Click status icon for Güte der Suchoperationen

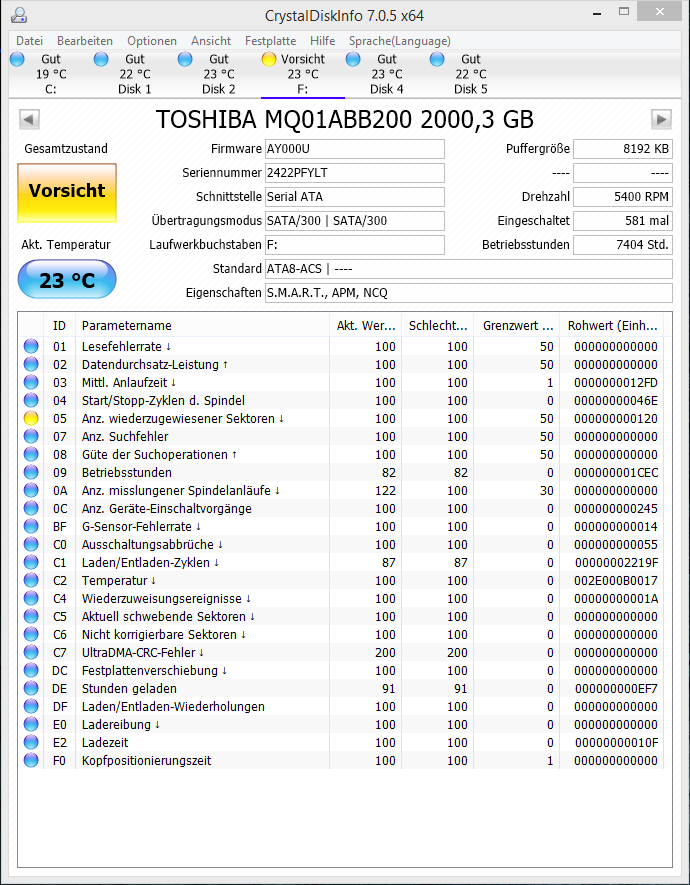click(31, 454)
